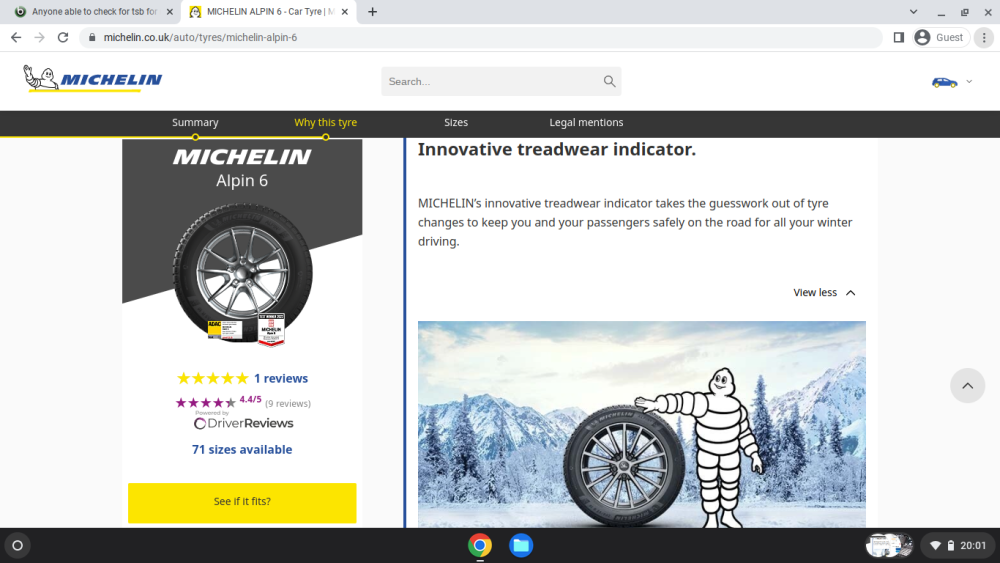Go to the Summary section tab
1000x563 pixels.
coord(195,122)
